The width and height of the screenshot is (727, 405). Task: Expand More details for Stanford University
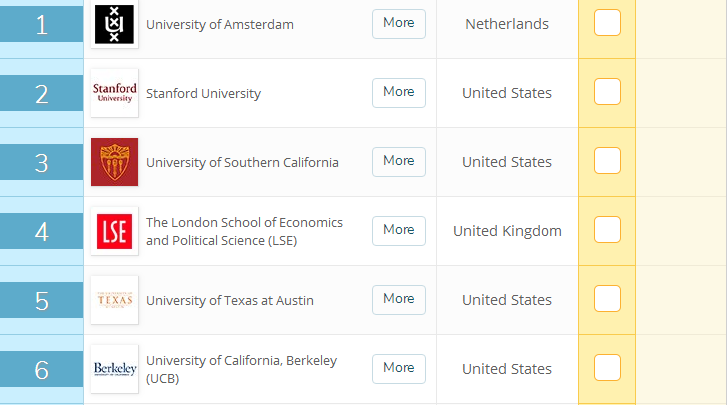point(398,92)
